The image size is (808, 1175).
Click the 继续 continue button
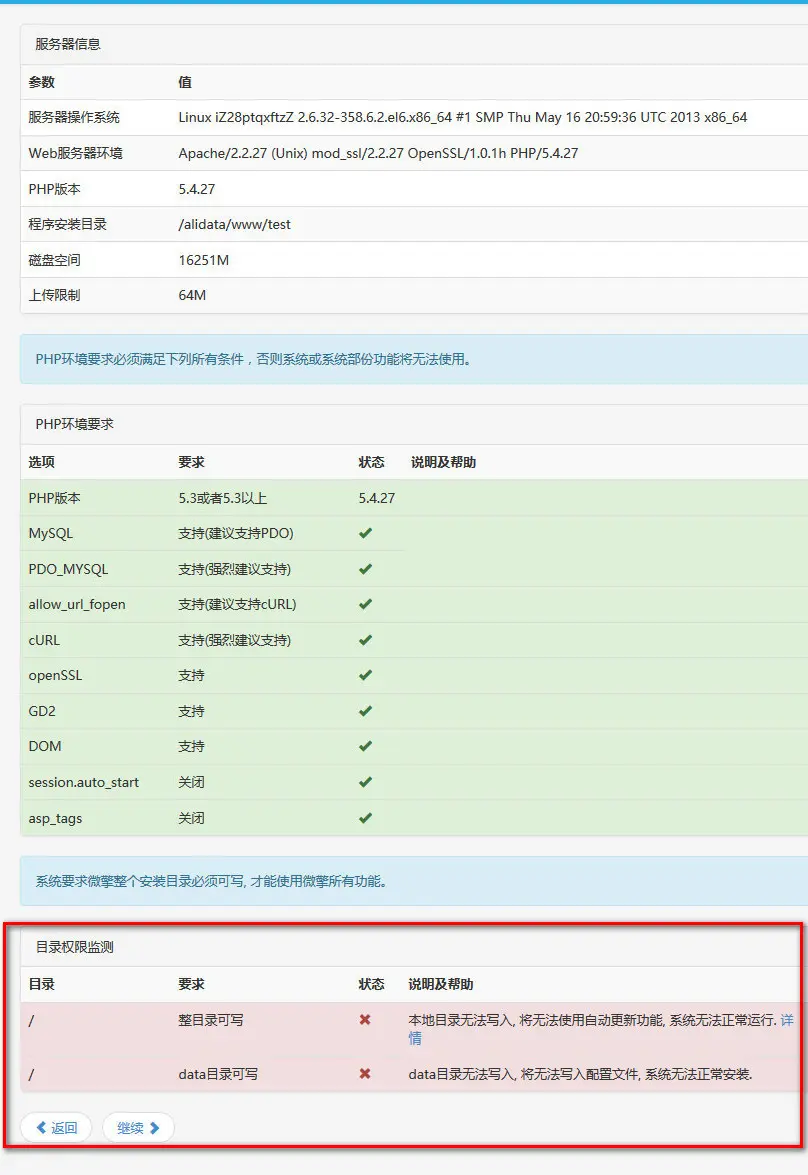pos(138,1128)
